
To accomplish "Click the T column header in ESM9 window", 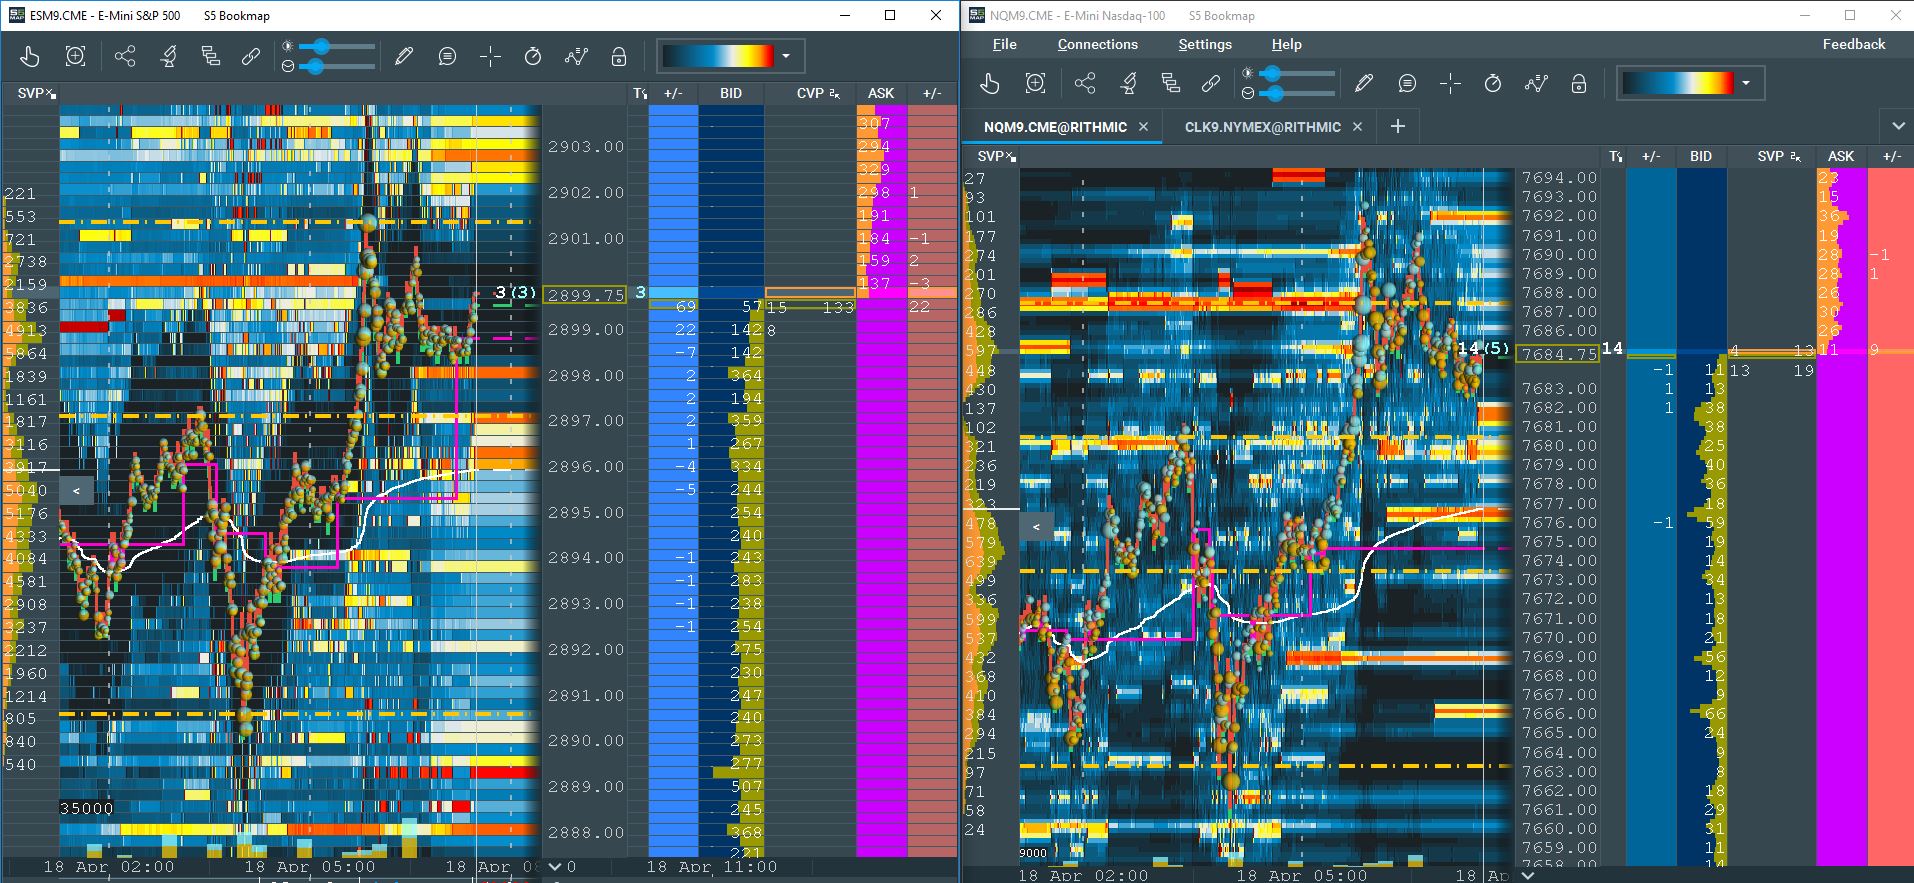I will pos(639,93).
